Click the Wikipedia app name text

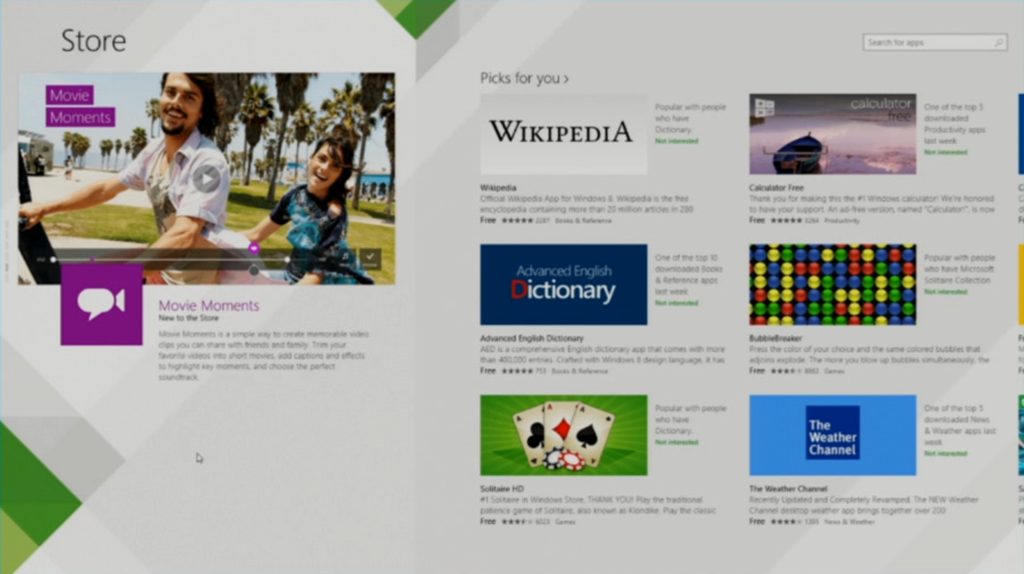click(x=498, y=187)
